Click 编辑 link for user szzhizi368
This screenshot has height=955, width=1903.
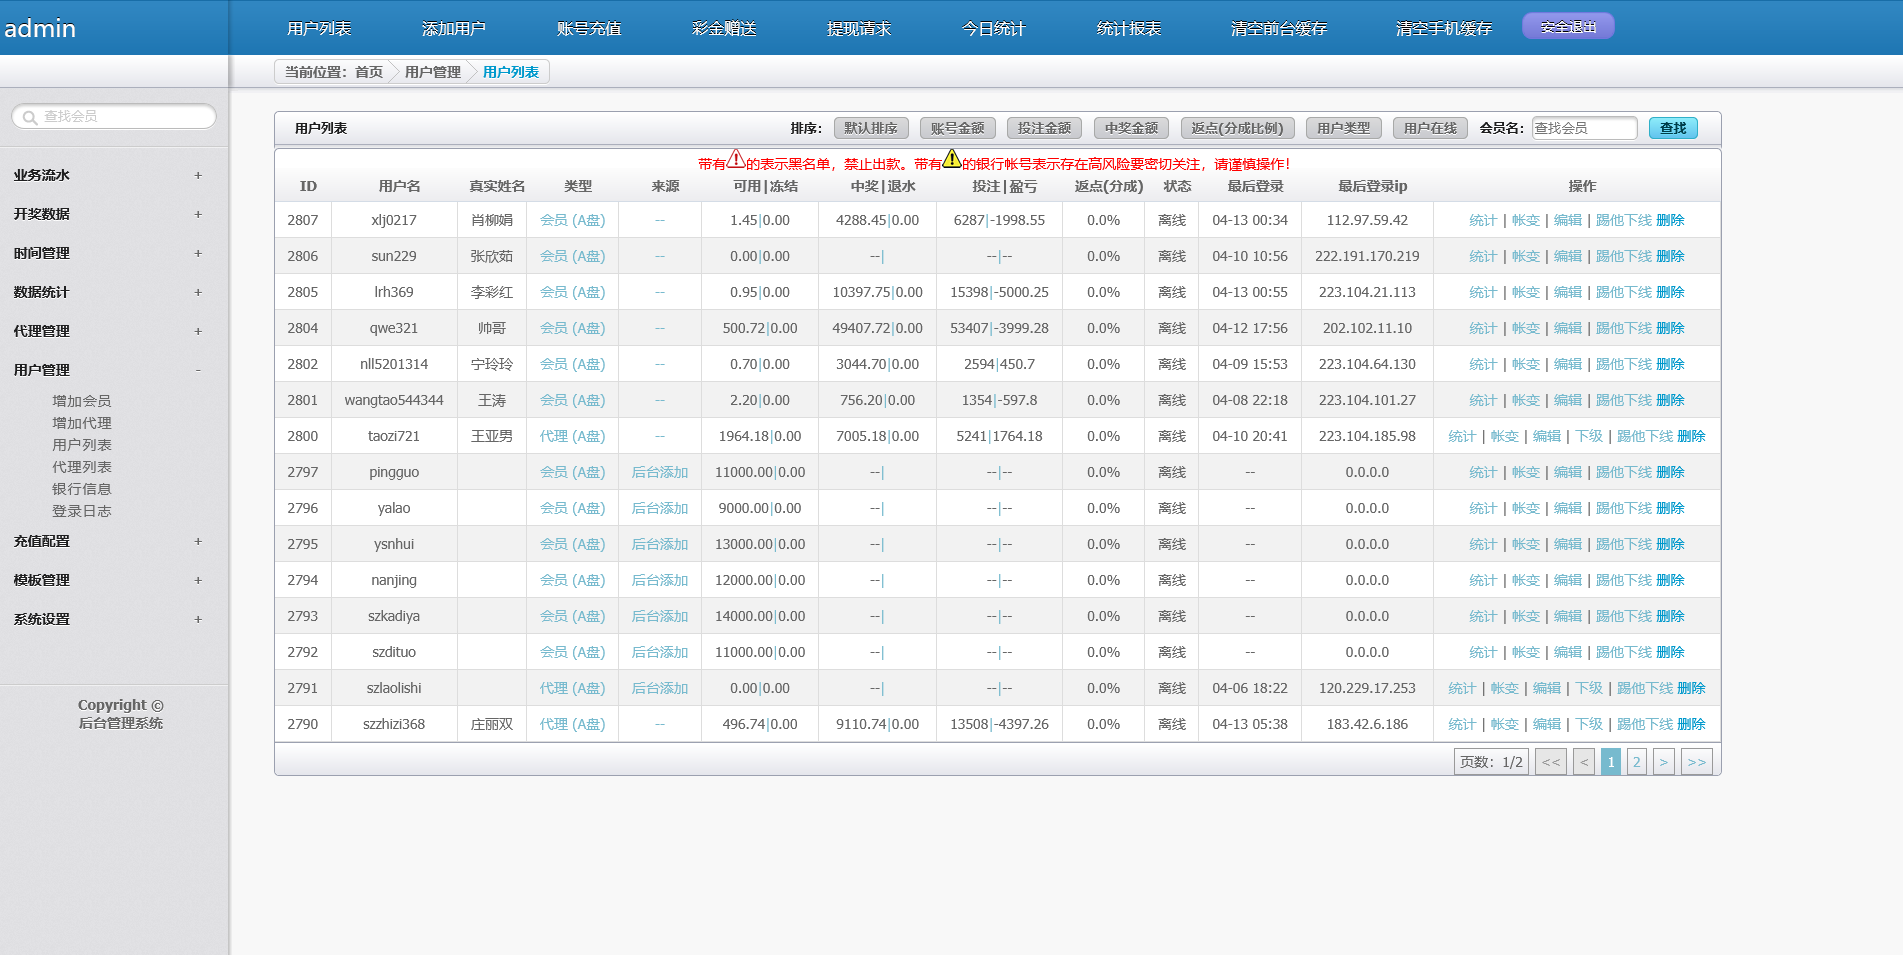click(x=1547, y=724)
